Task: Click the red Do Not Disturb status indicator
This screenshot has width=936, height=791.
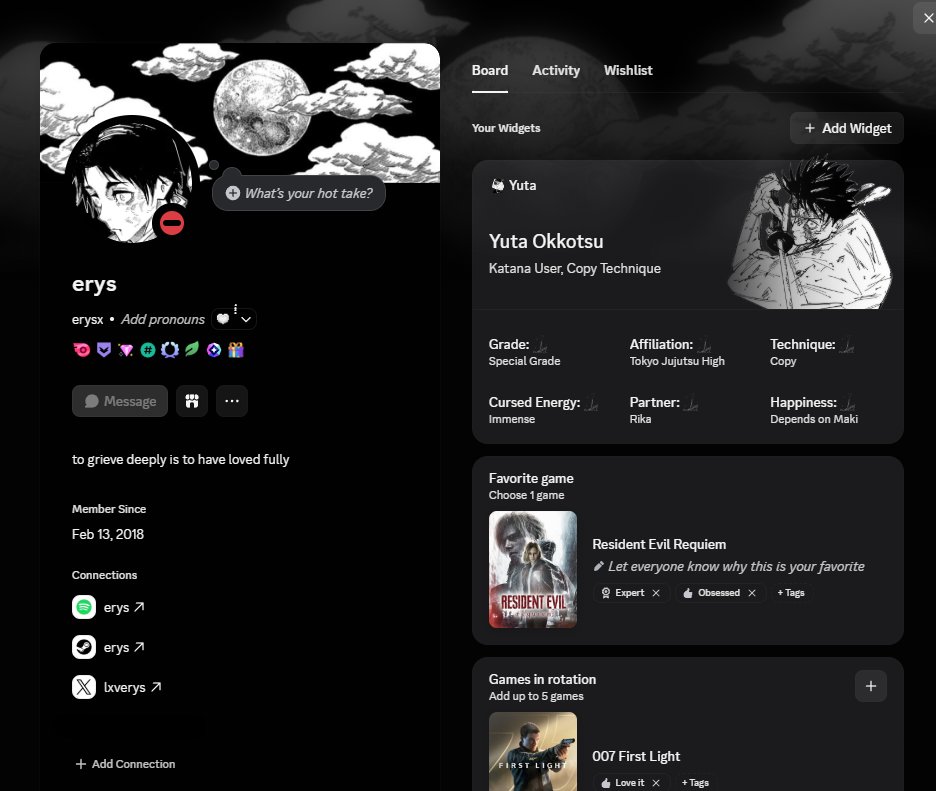Action: [x=171, y=223]
